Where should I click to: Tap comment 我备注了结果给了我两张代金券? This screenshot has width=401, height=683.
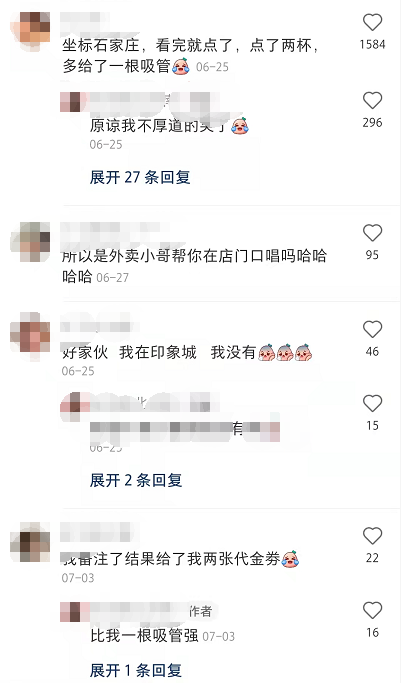[x=171, y=559]
